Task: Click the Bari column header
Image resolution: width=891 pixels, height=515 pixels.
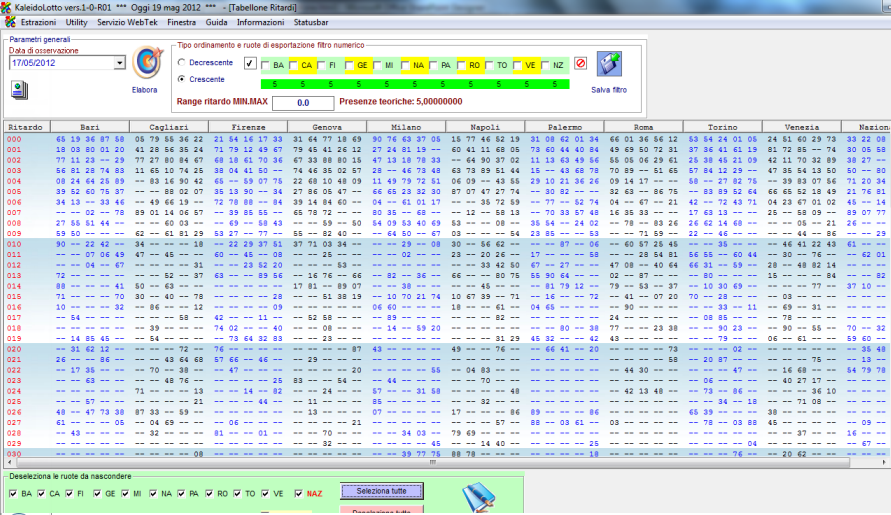Action: 90,127
